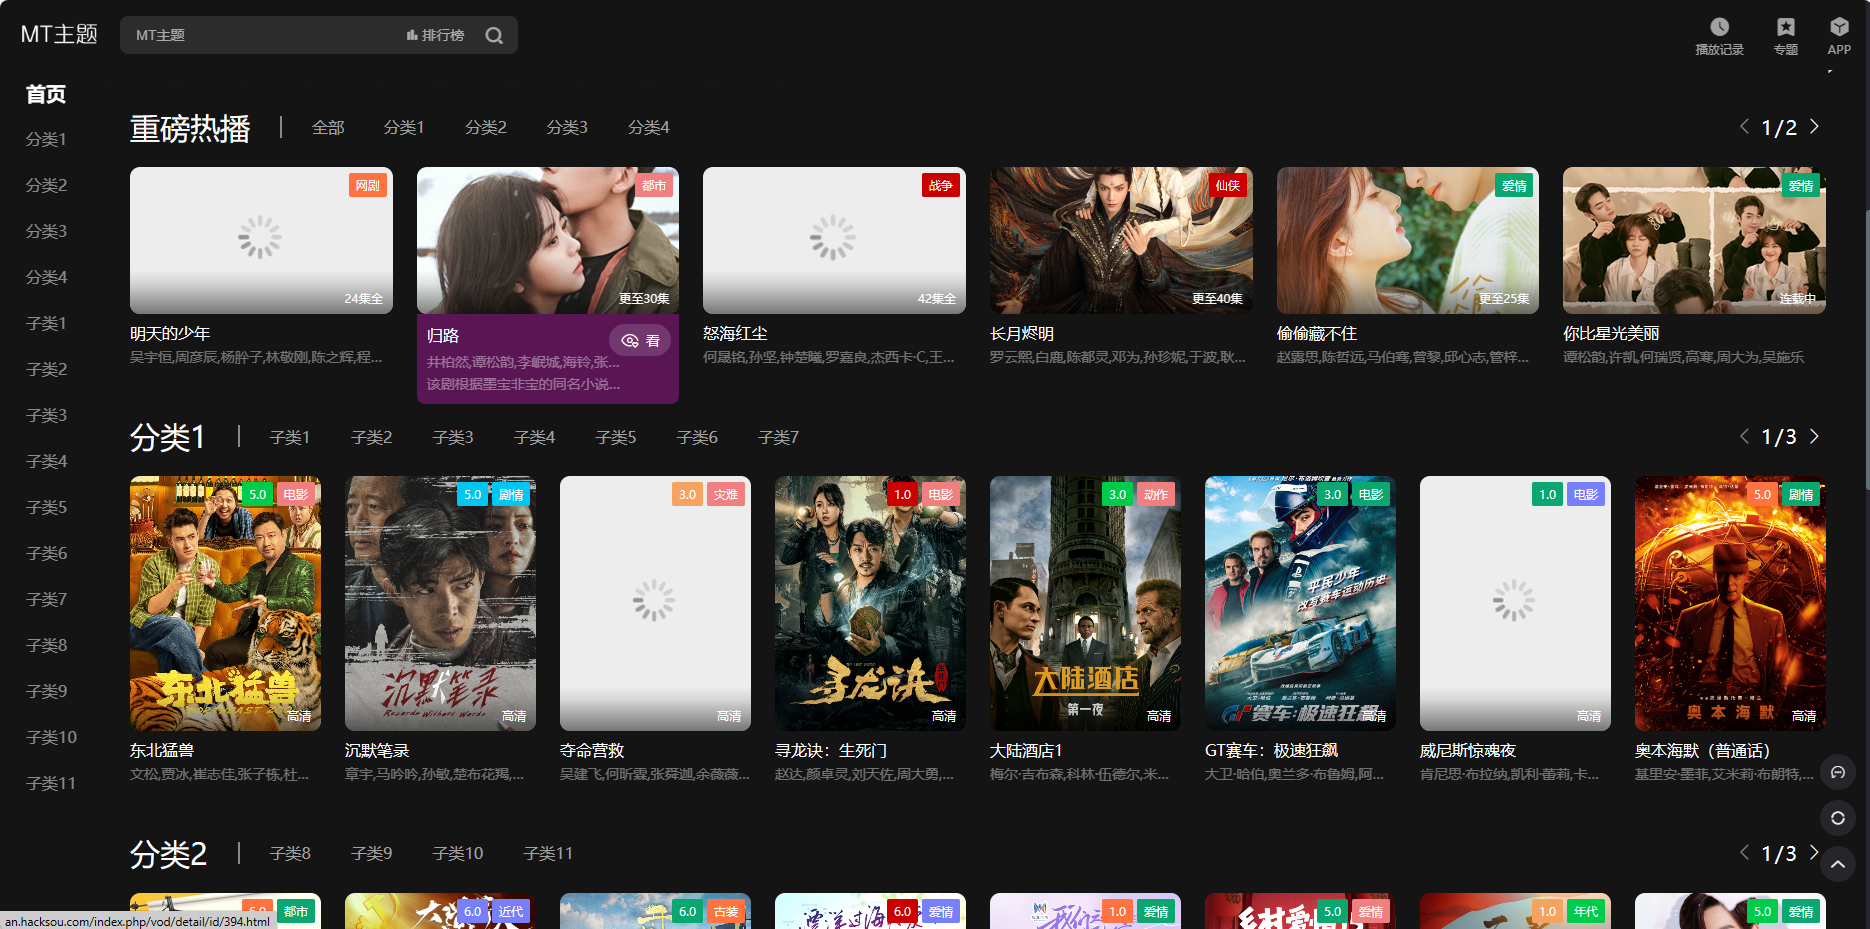
Task: Click the 怒海红尘 title link
Action: coord(735,333)
